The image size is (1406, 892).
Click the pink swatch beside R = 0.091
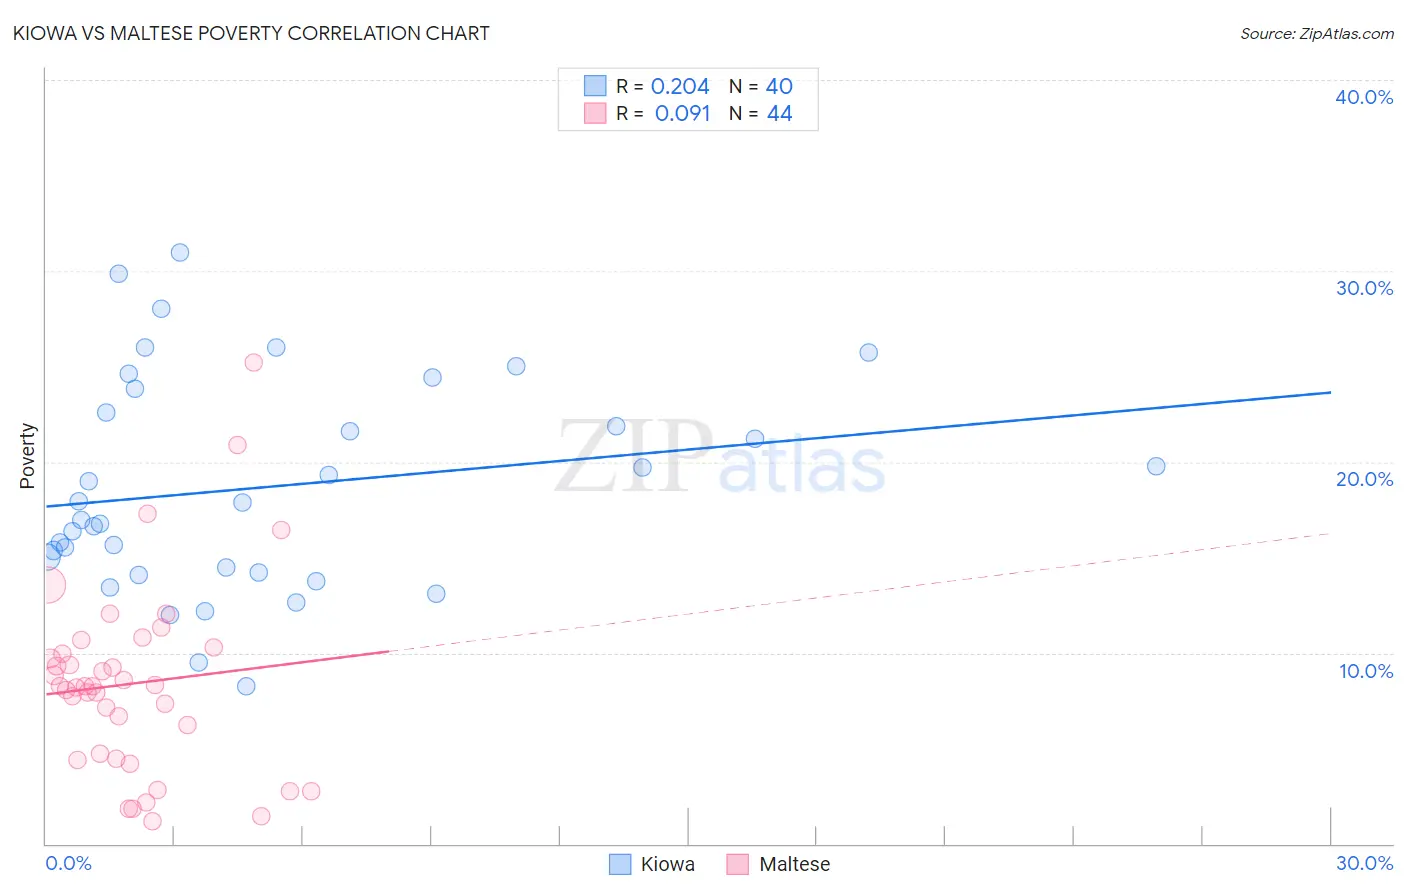[x=595, y=113]
